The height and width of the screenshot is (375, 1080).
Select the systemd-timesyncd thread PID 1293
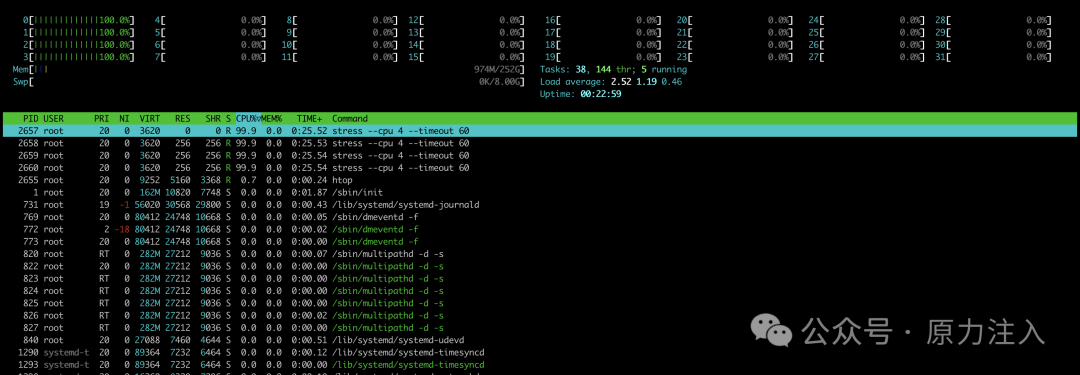click(539, 365)
